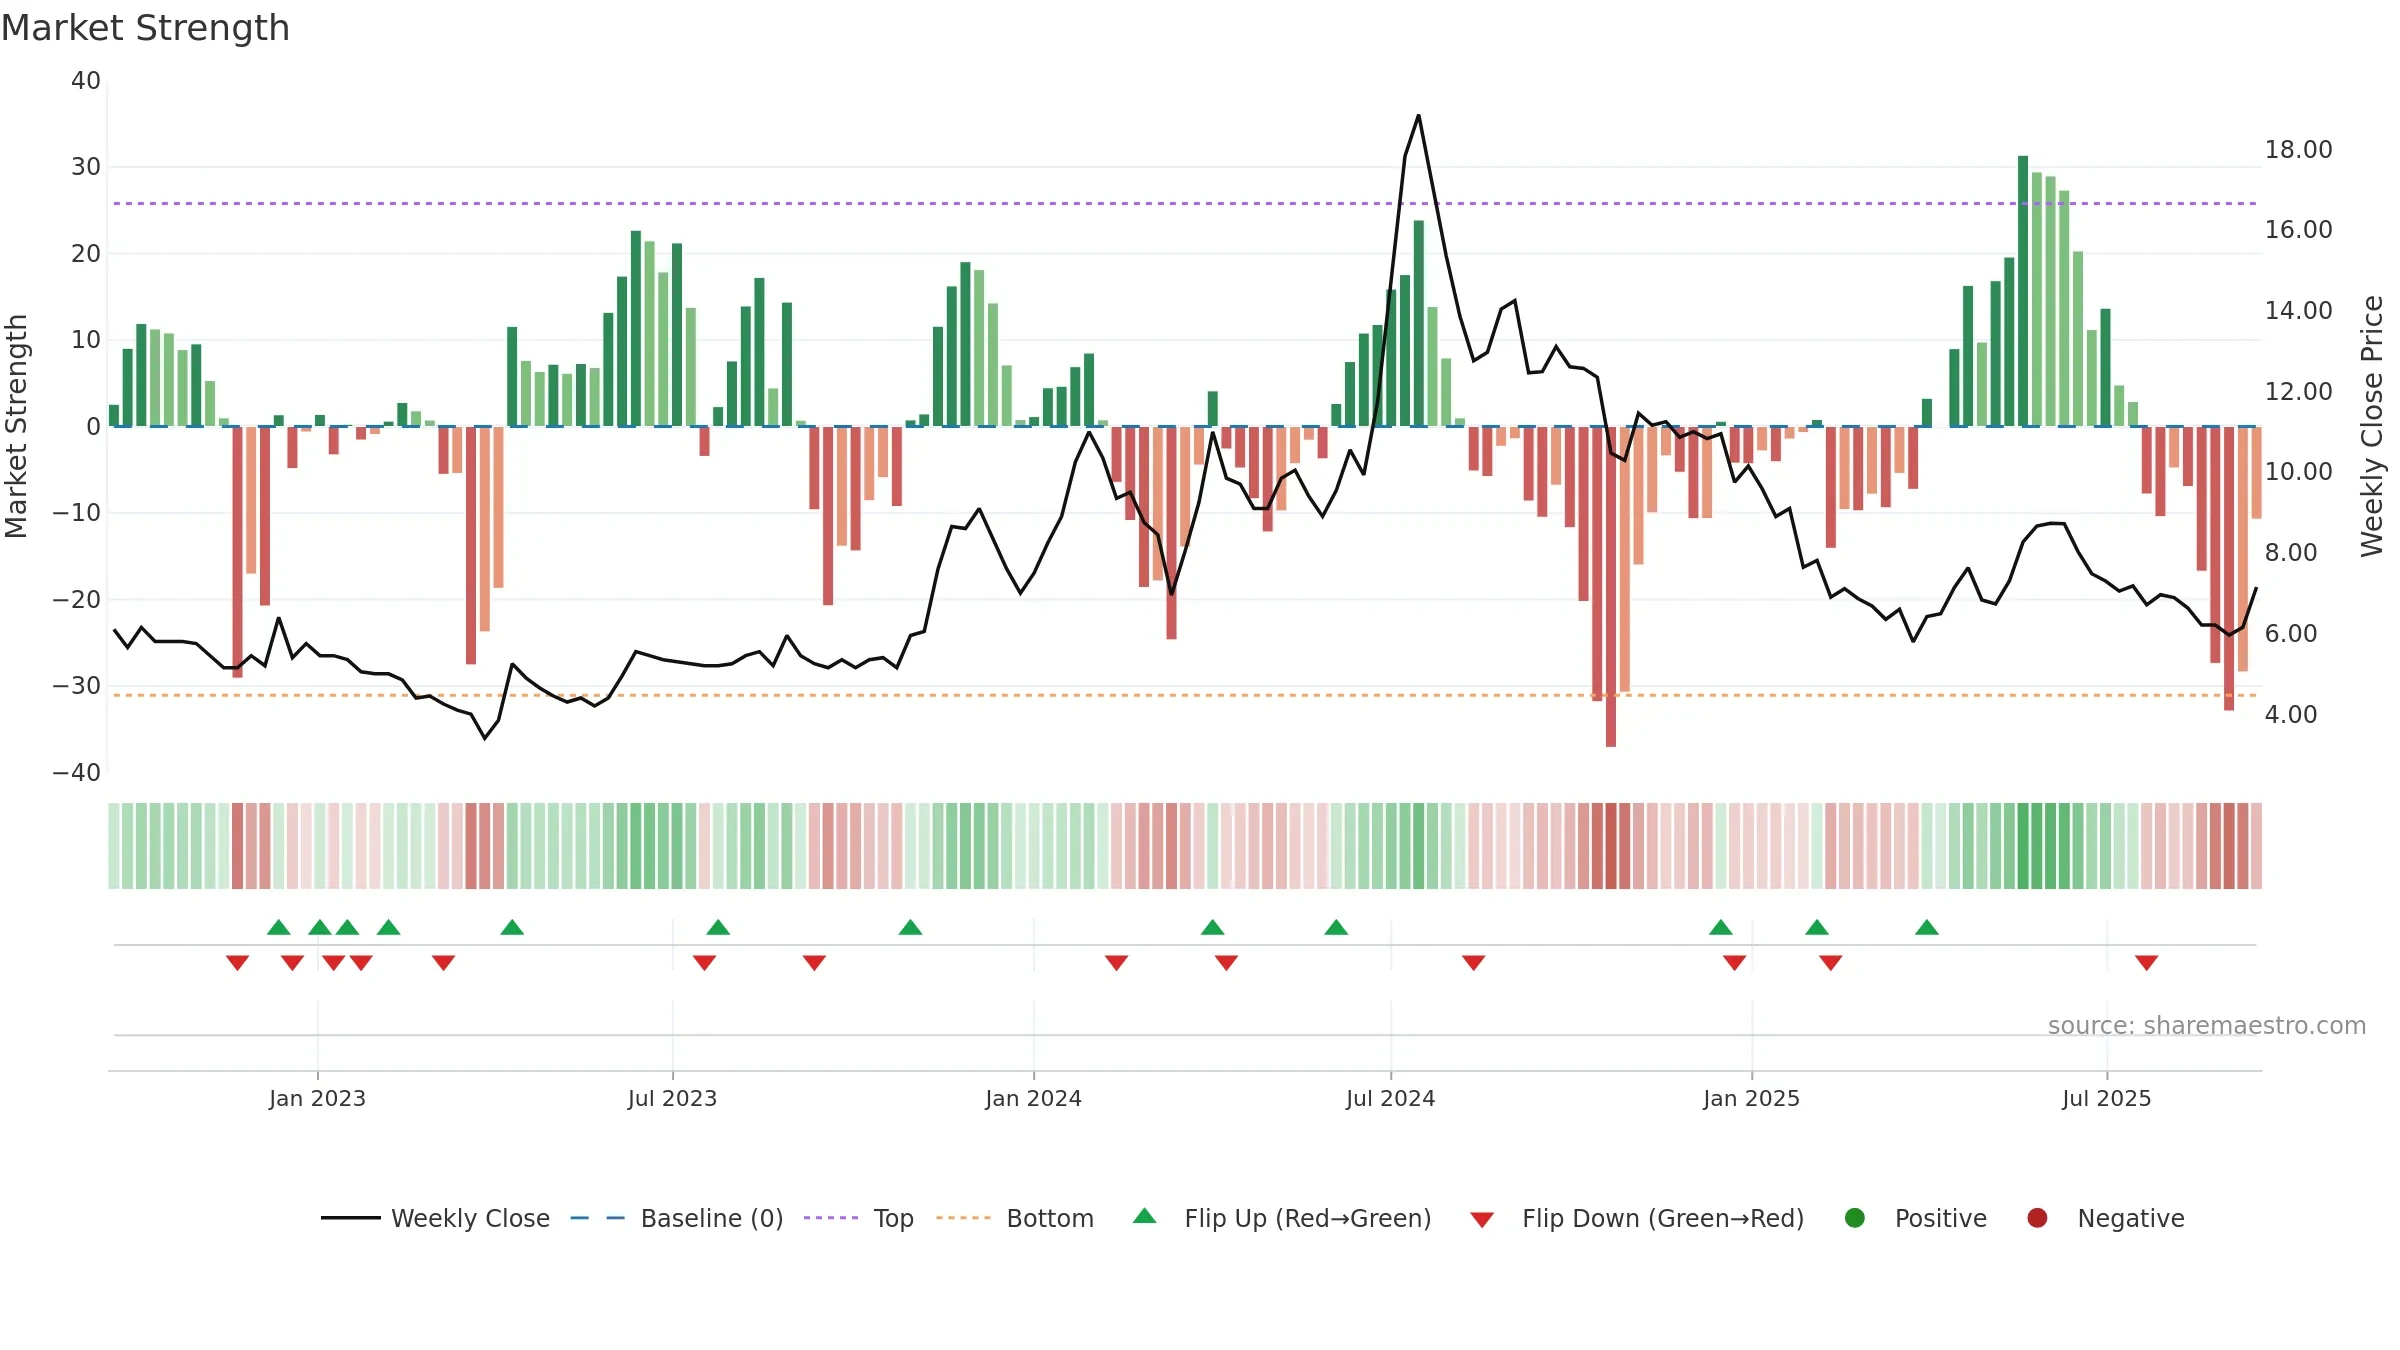This screenshot has height=1350, width=2400.
Task: Toggle Flip Down (Green→Red) legend entry
Action: [x=1637, y=1218]
